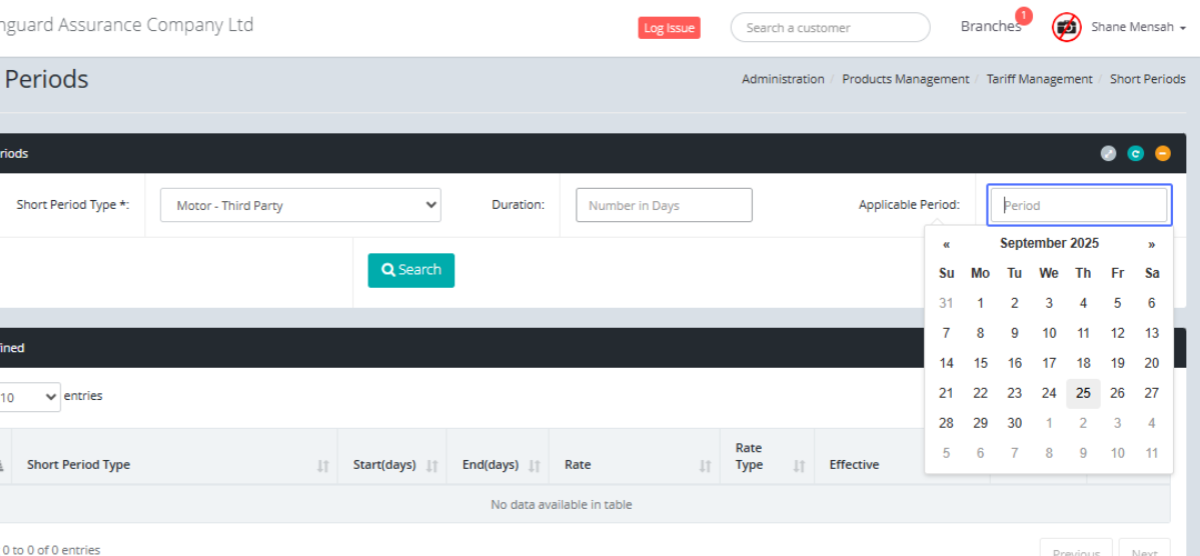Navigate to Products Management breadcrumb
1200x556 pixels.
905,79
